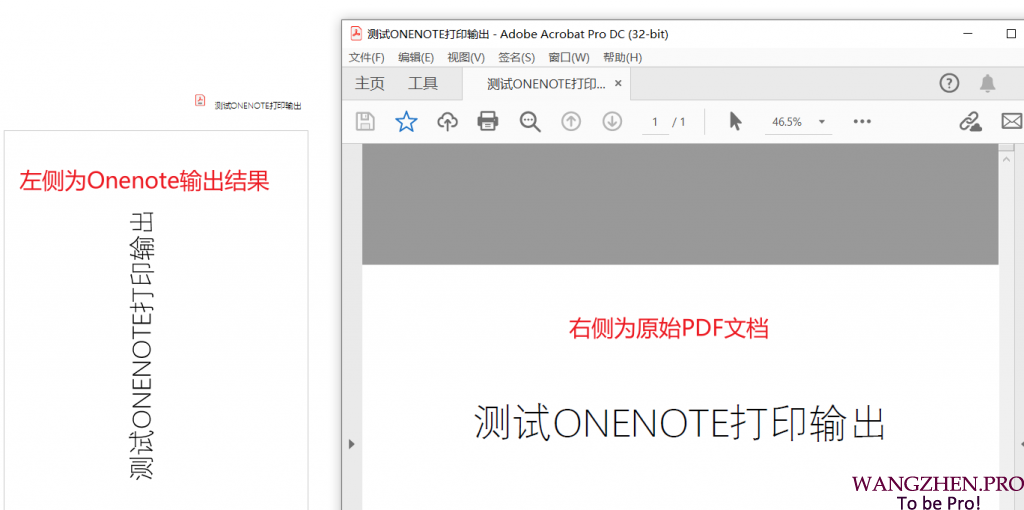Click the red text 右侧为原始PDF文档
Image resolution: width=1024 pixels, height=510 pixels.
tap(668, 328)
